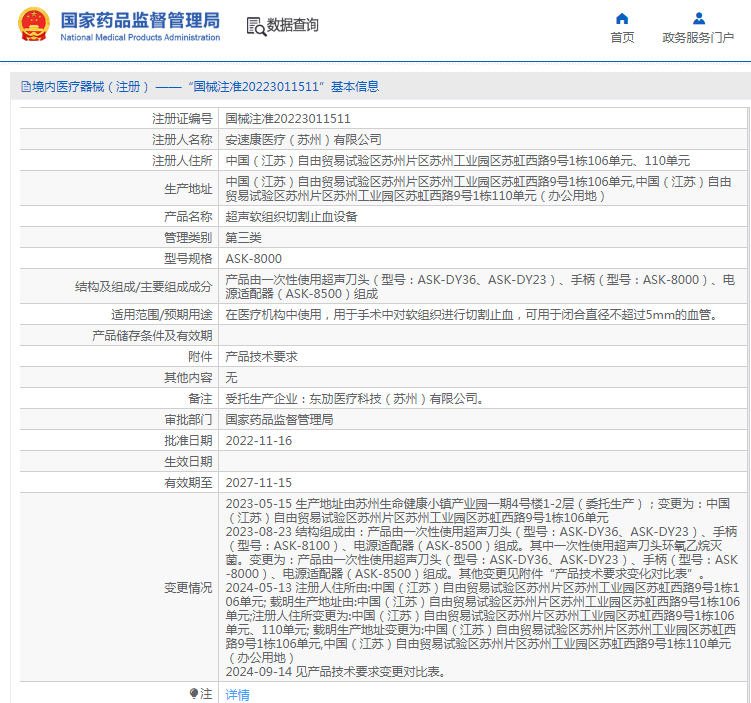The image size is (751, 703).
Task: Click the national emblem logo
Action: coord(34,25)
